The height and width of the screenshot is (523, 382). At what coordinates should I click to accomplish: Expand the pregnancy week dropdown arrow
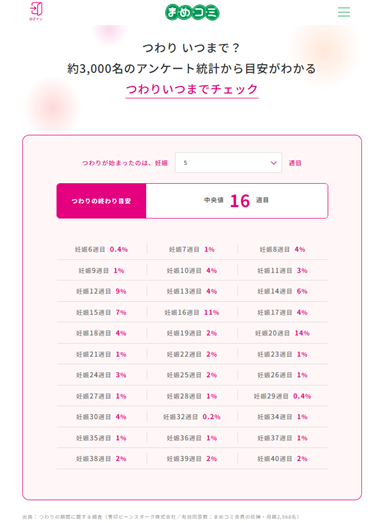273,163
